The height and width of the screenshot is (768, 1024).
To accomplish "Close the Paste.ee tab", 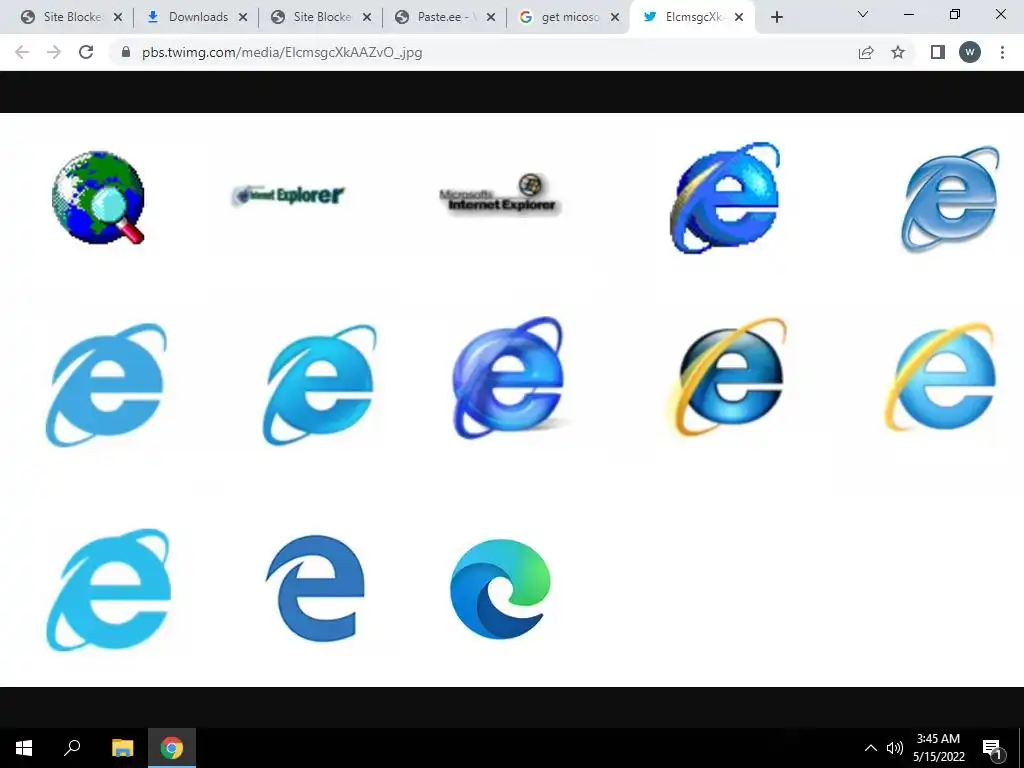I will [x=491, y=18].
